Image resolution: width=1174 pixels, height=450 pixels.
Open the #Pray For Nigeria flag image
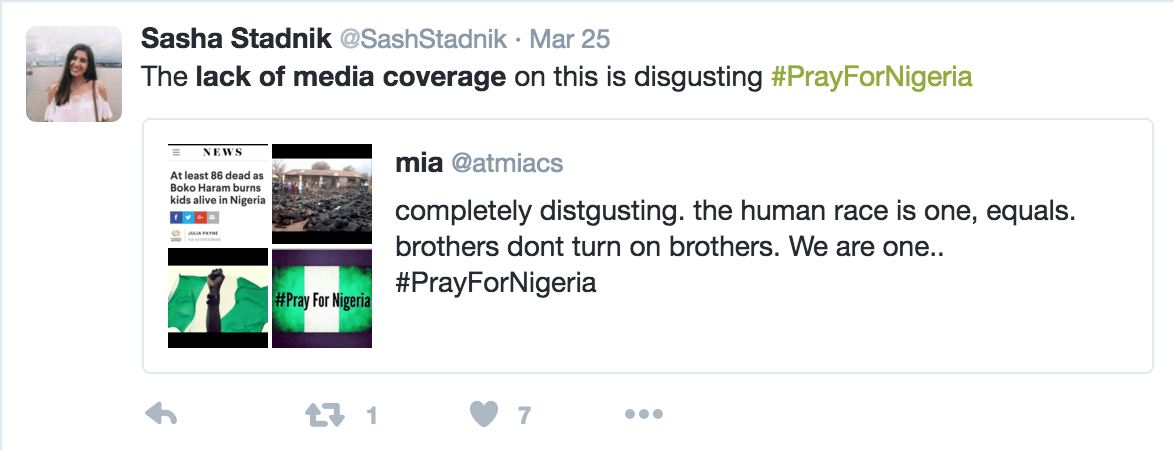[x=322, y=299]
